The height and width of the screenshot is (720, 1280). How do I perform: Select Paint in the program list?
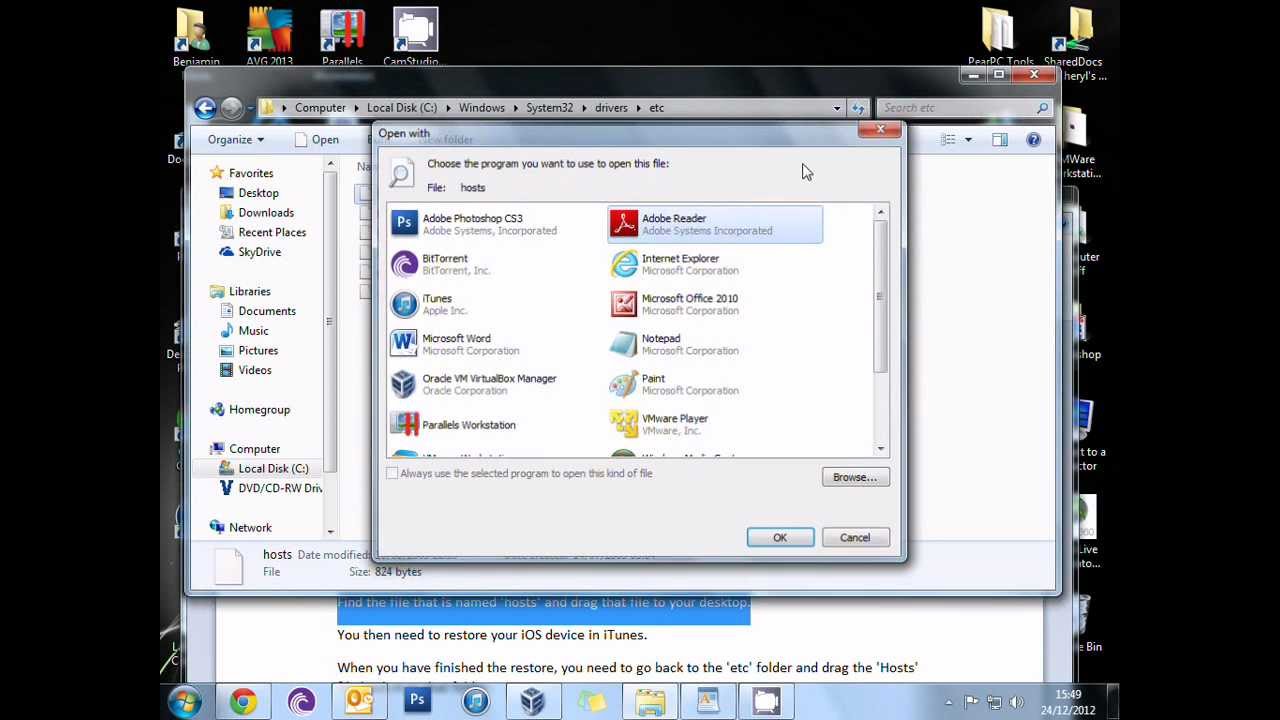pos(715,384)
